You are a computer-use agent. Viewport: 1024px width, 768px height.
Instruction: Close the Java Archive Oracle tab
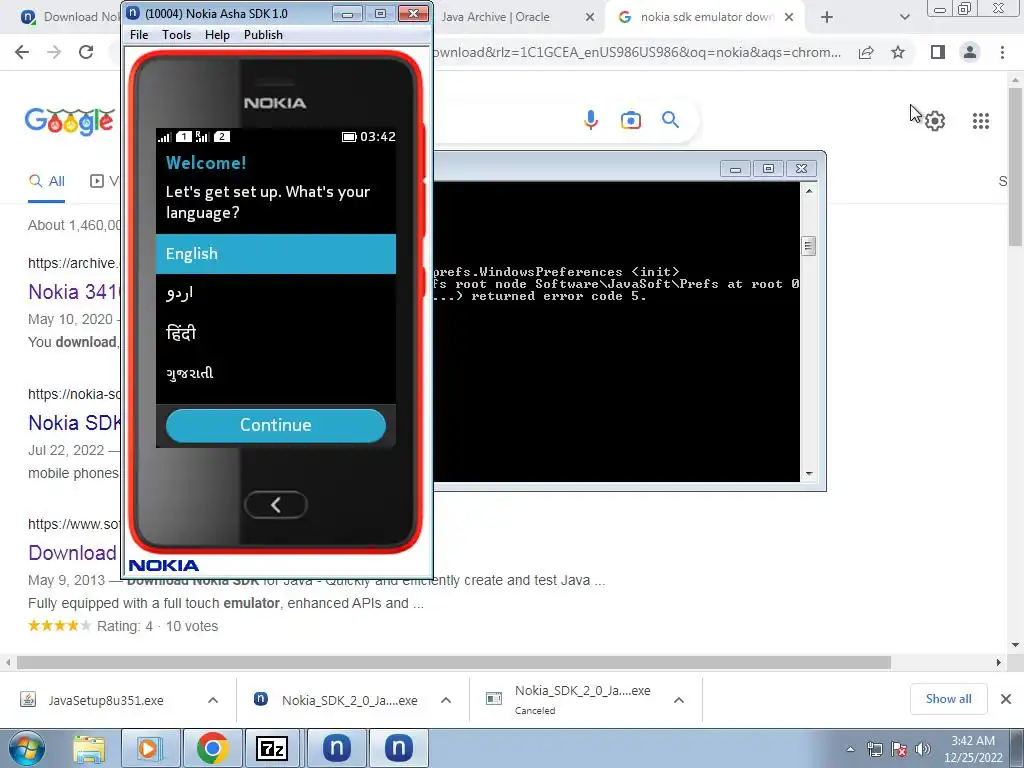pyautogui.click(x=590, y=17)
